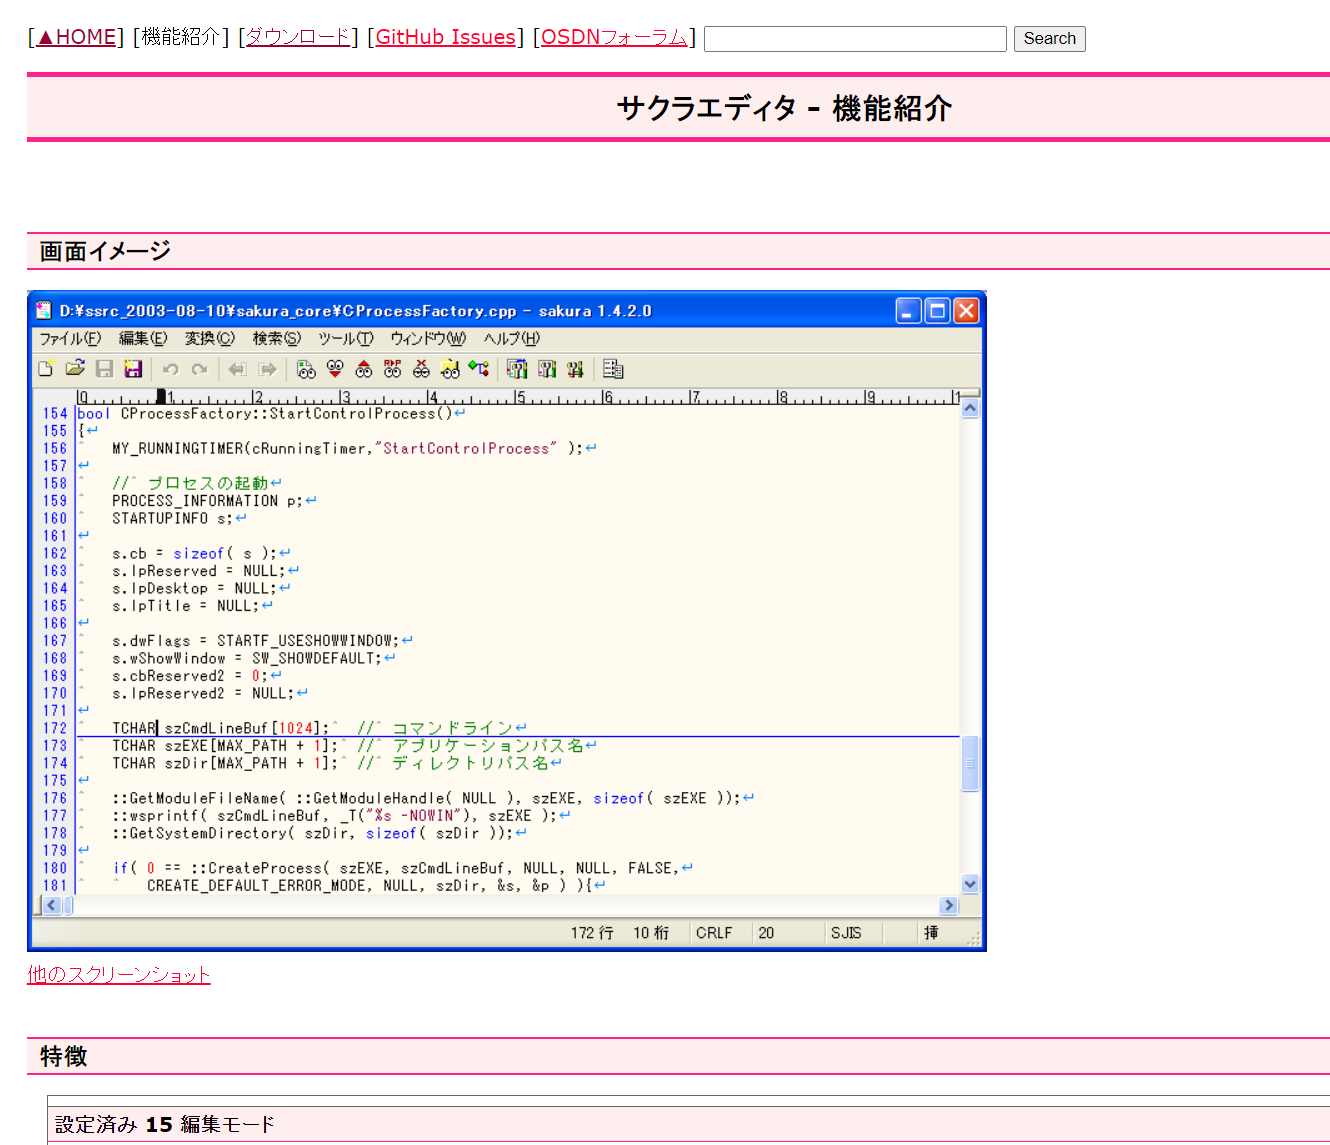
Task: Click the editor window minimize button
Action: point(908,311)
